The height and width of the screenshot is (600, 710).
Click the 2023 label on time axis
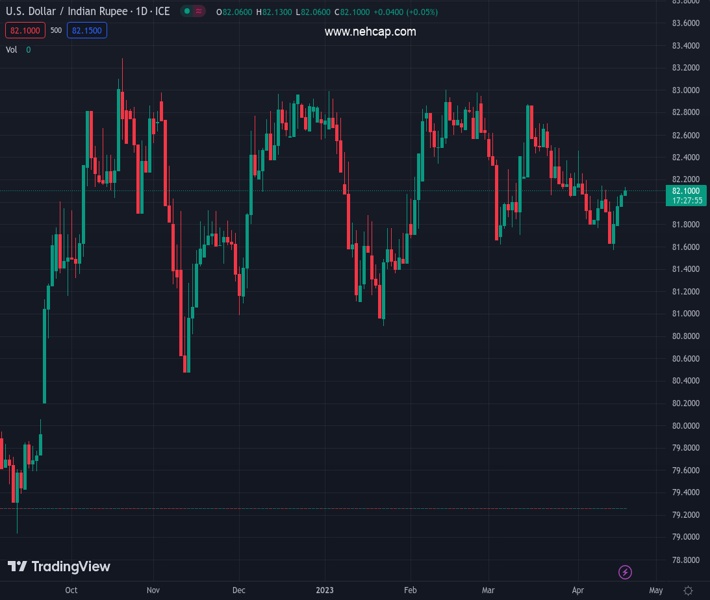(x=325, y=591)
